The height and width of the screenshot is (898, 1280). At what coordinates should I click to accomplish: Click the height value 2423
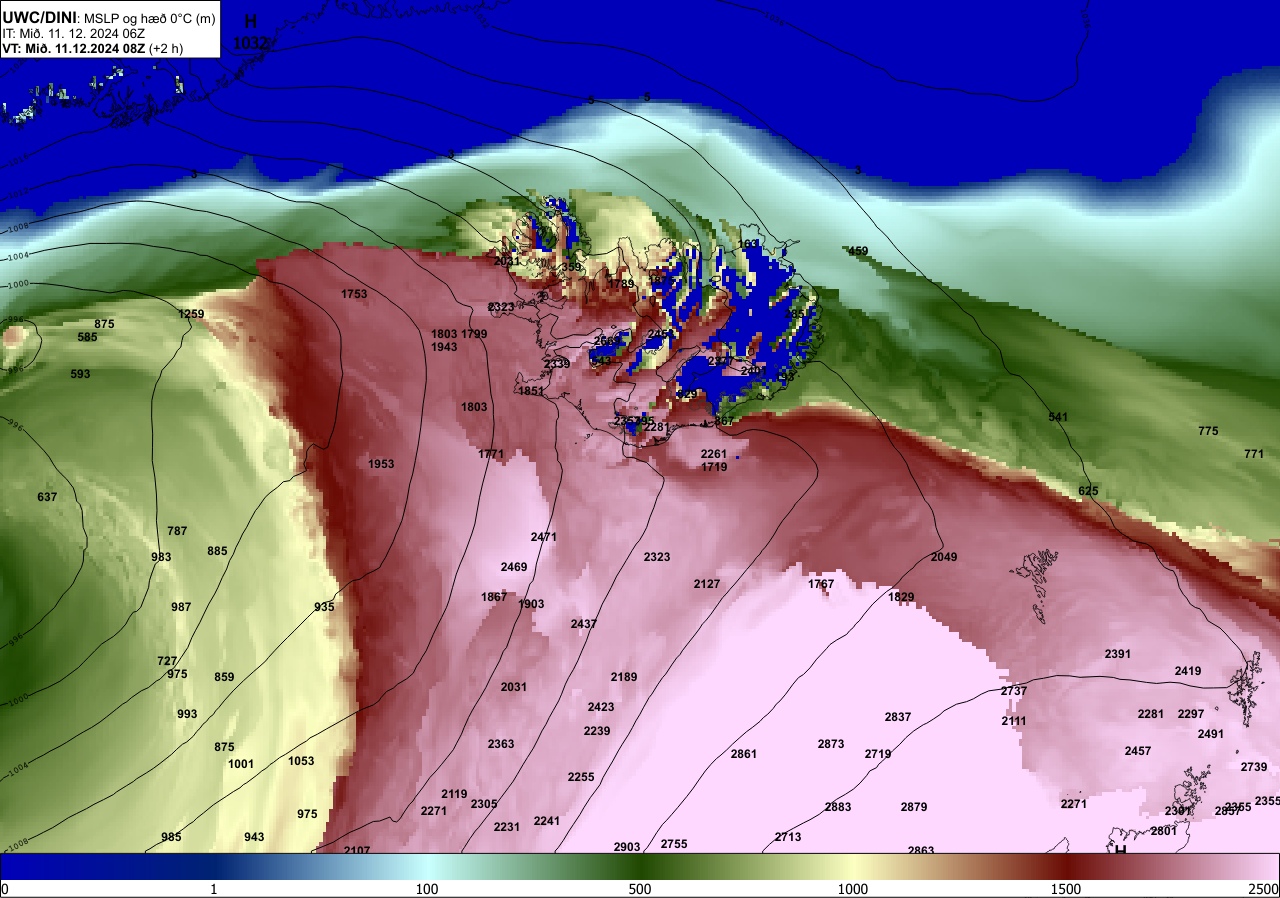pos(601,707)
